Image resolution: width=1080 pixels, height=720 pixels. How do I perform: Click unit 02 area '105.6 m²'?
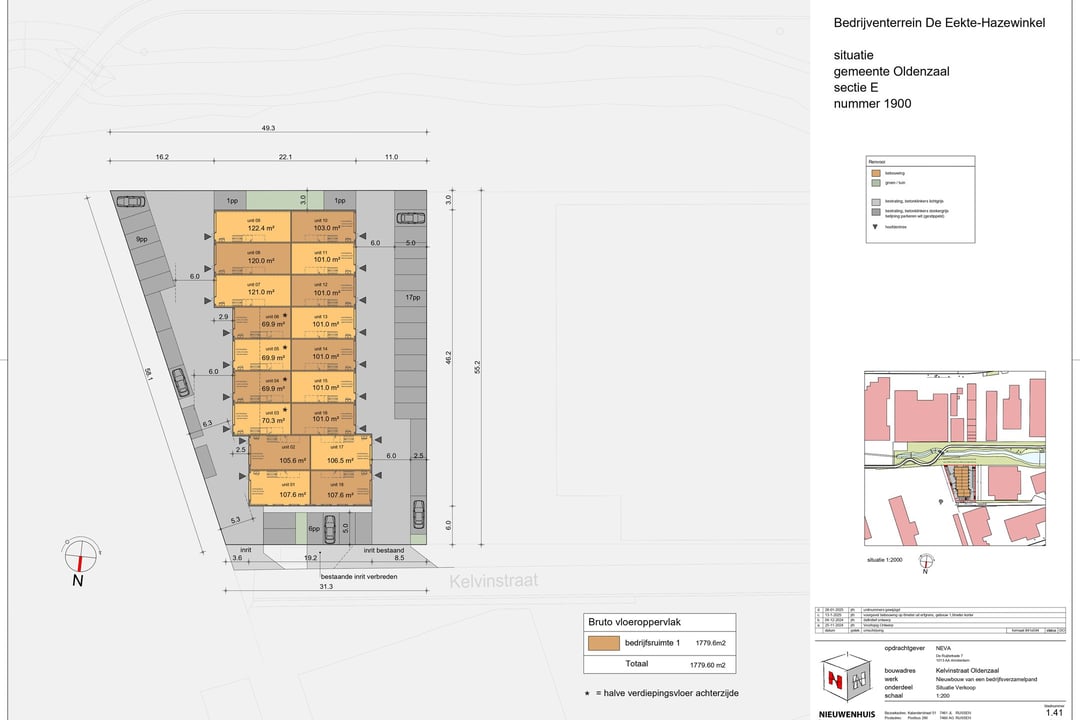(293, 461)
